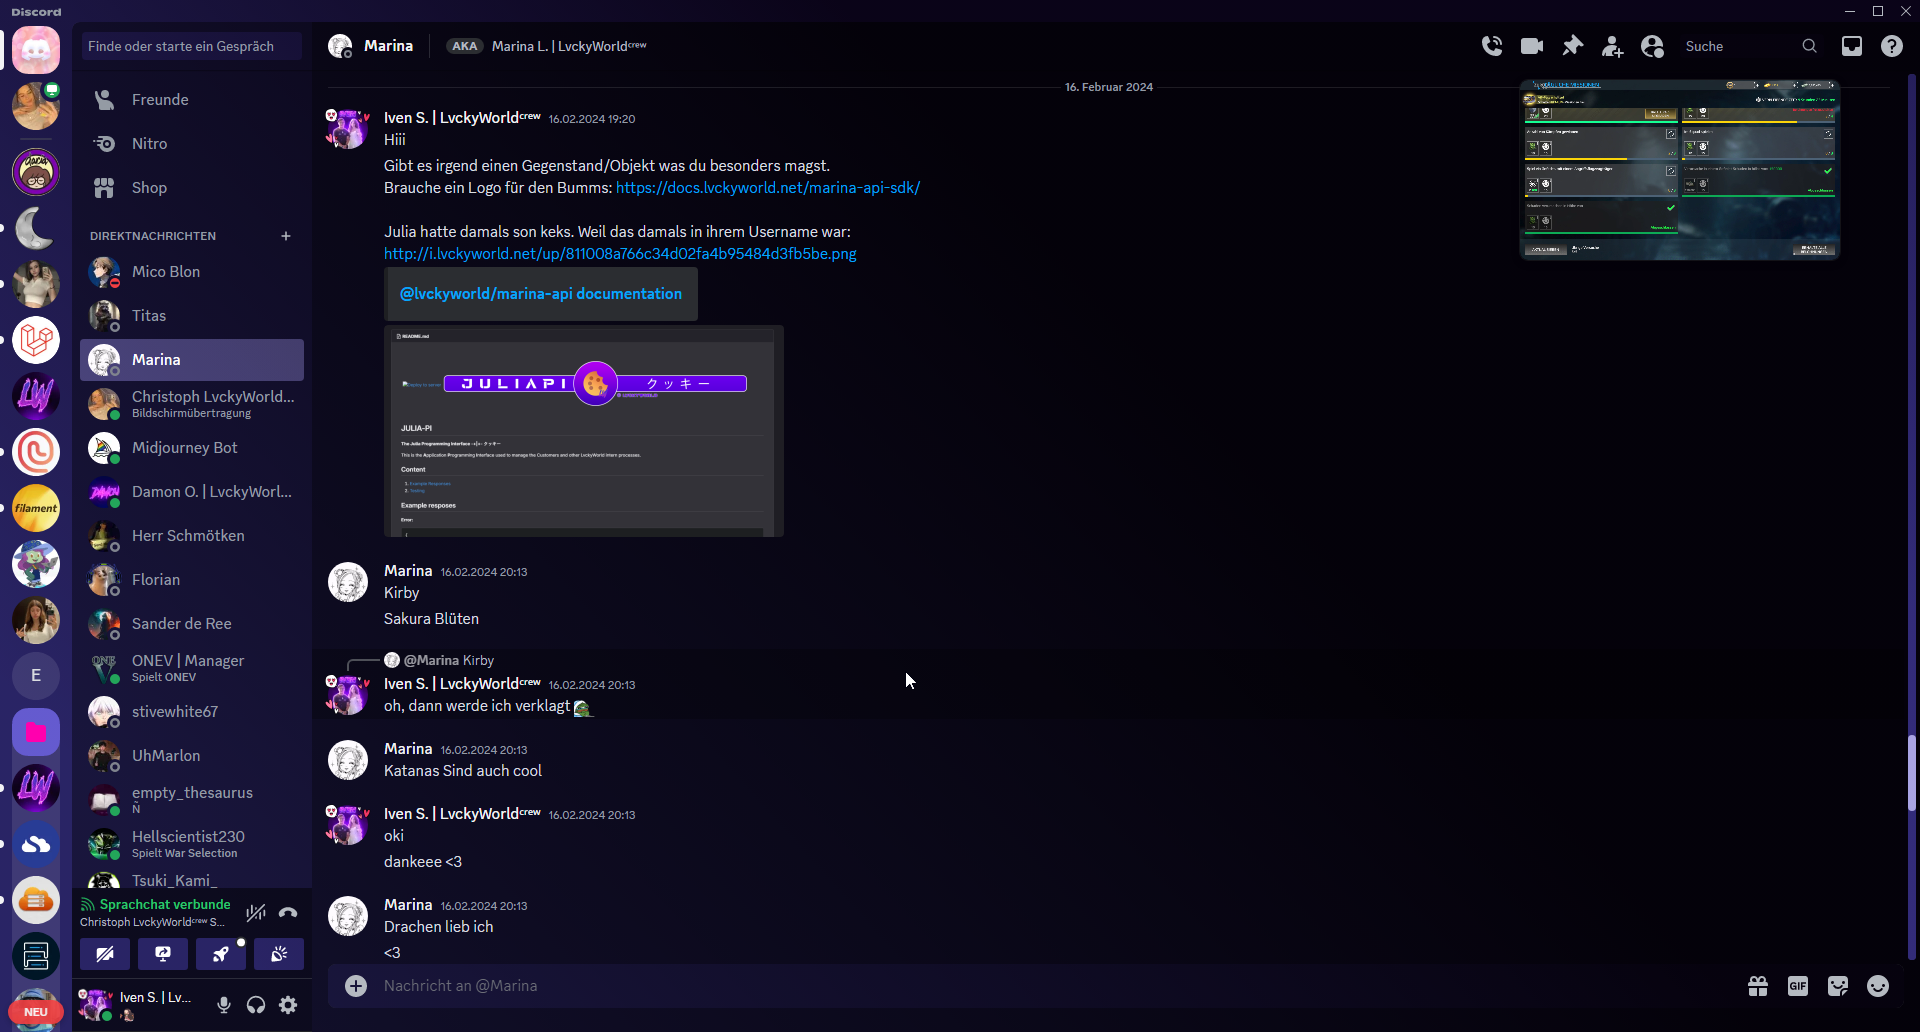This screenshot has height=1032, width=1920.
Task: Open pinned messages with the pin icon
Action: click(x=1573, y=46)
